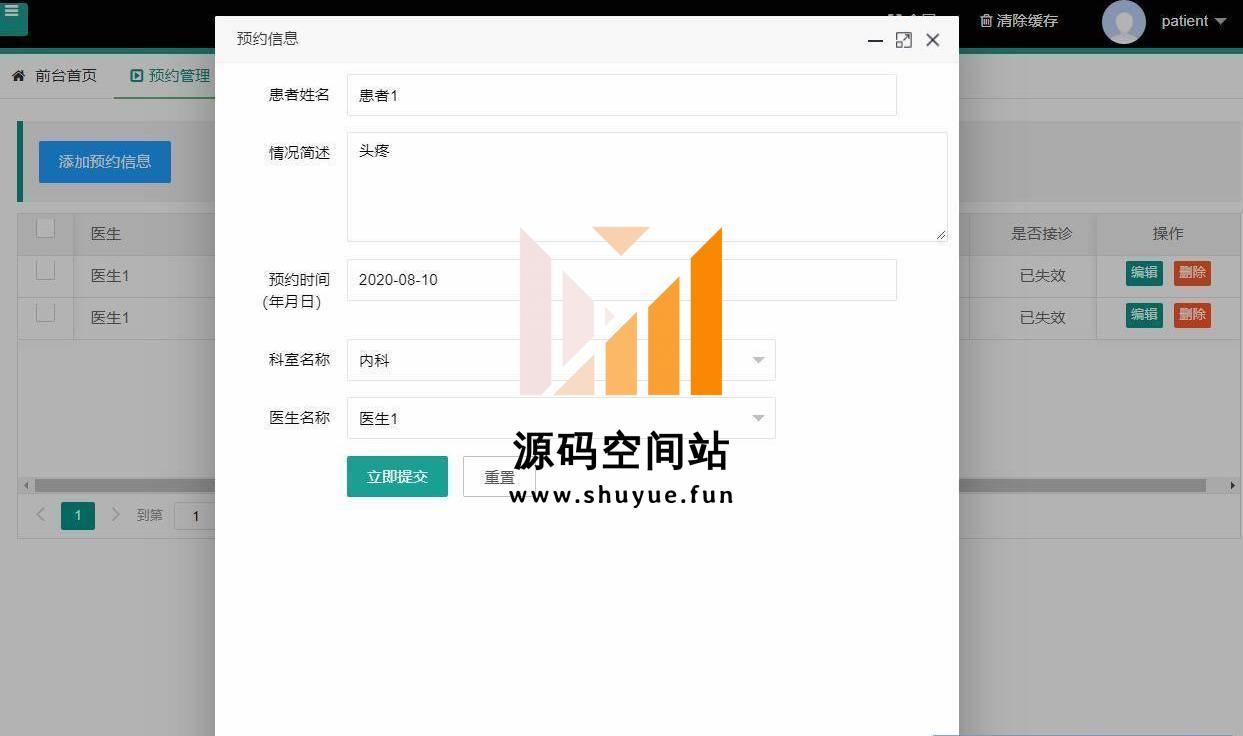Close the 预约信息 dialog
This screenshot has height=736, width=1243.
pyautogui.click(x=933, y=40)
